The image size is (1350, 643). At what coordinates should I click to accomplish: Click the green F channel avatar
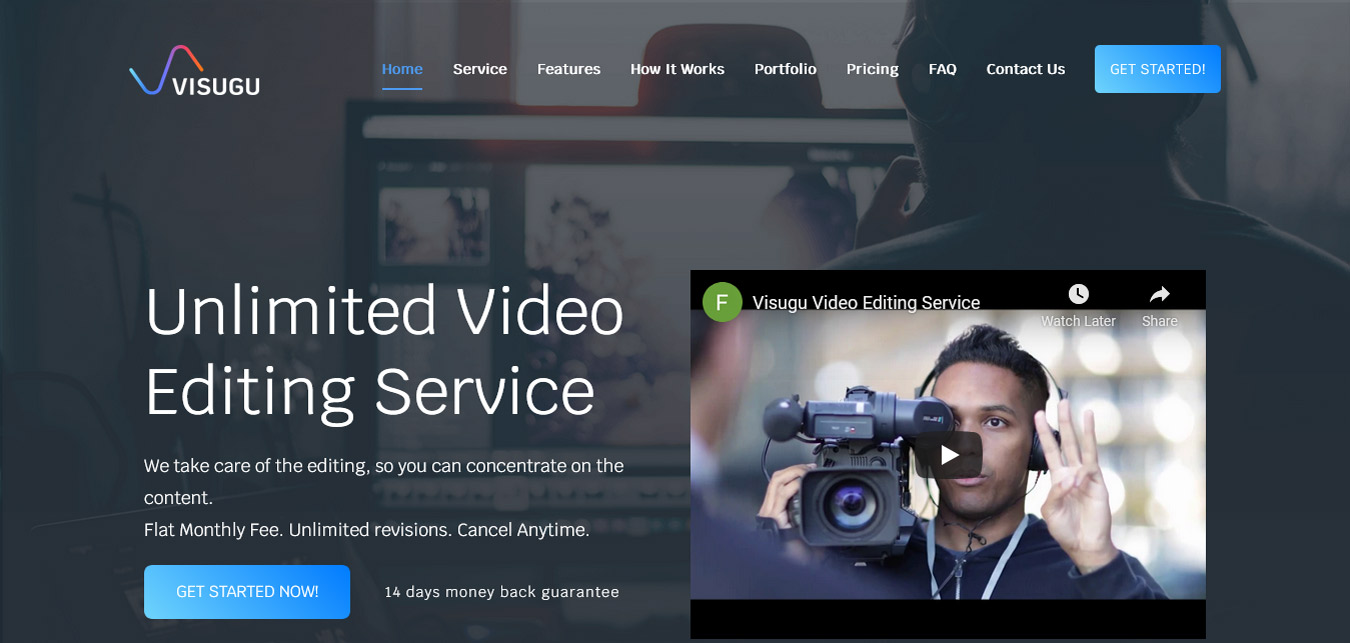(x=722, y=302)
